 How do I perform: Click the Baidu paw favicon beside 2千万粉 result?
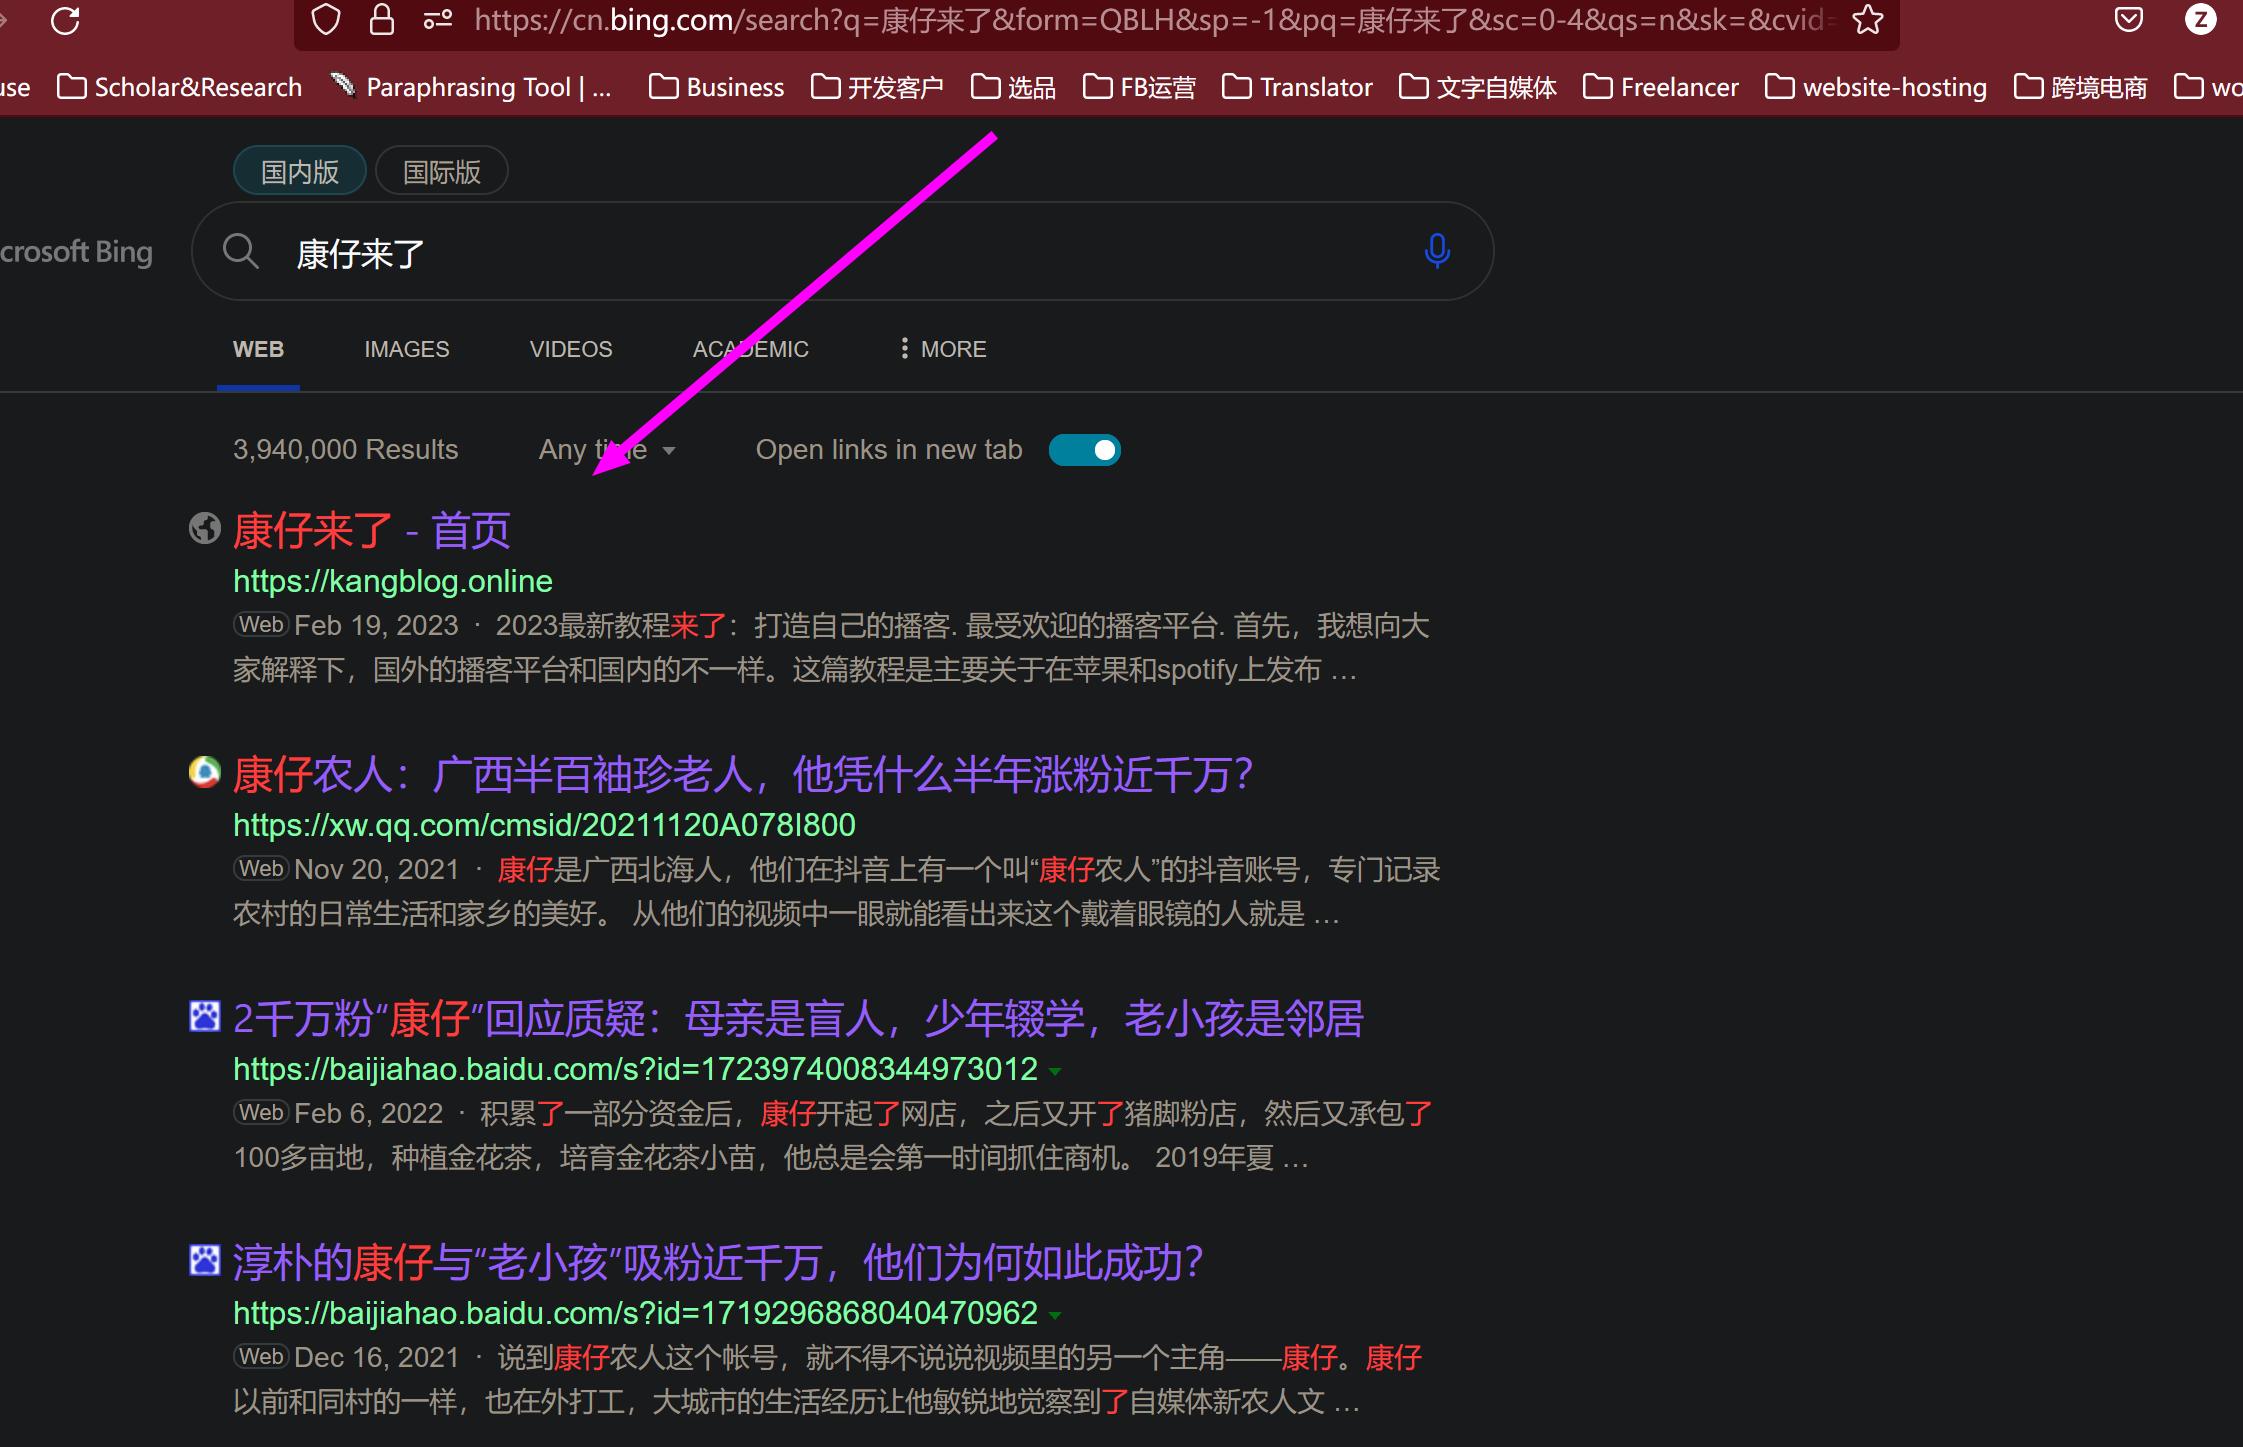coord(205,1016)
